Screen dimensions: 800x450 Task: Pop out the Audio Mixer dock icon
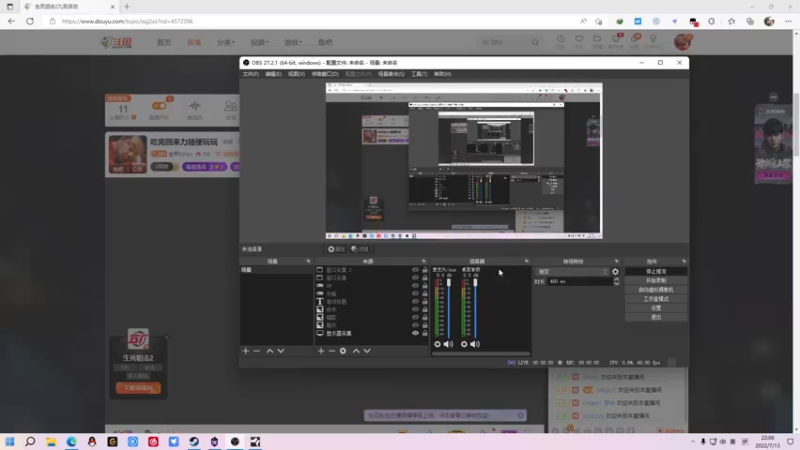click(x=527, y=261)
